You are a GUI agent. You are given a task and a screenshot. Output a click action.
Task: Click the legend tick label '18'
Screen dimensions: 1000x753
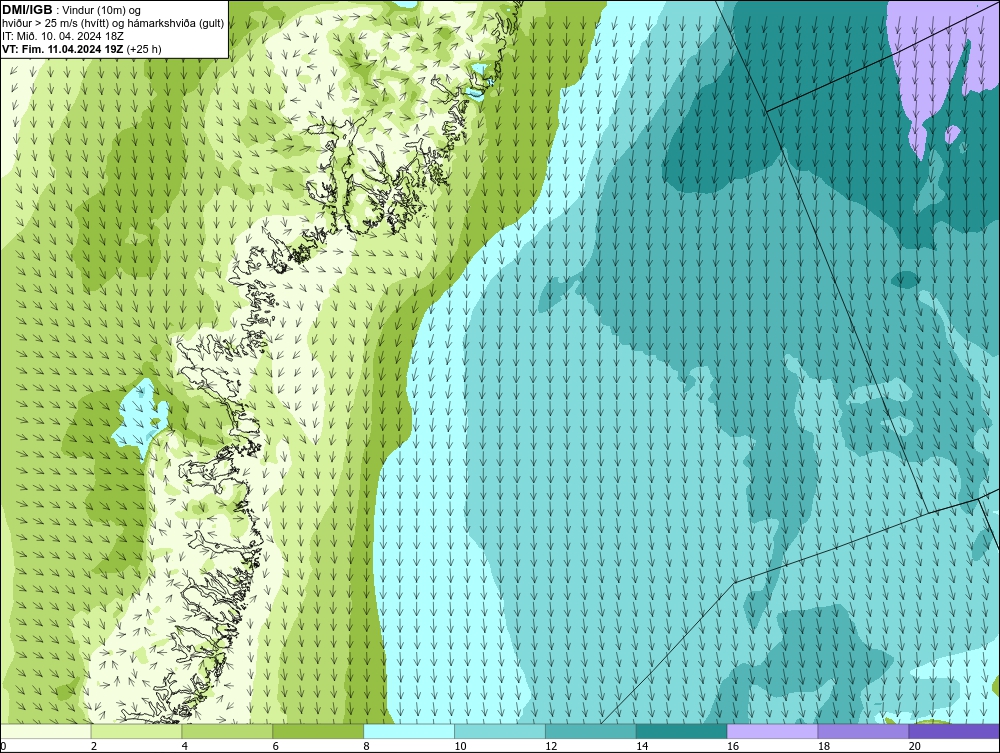click(x=823, y=746)
